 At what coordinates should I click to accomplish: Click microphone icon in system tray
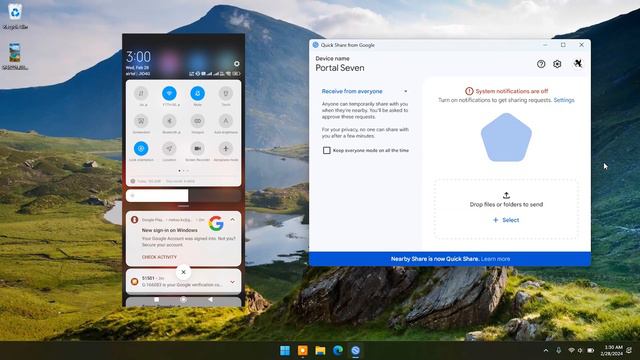[558, 350]
